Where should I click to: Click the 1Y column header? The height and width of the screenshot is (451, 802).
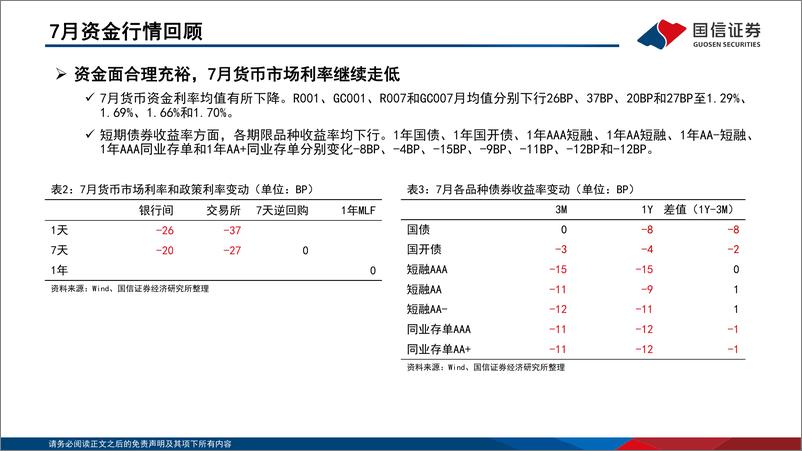click(647, 210)
